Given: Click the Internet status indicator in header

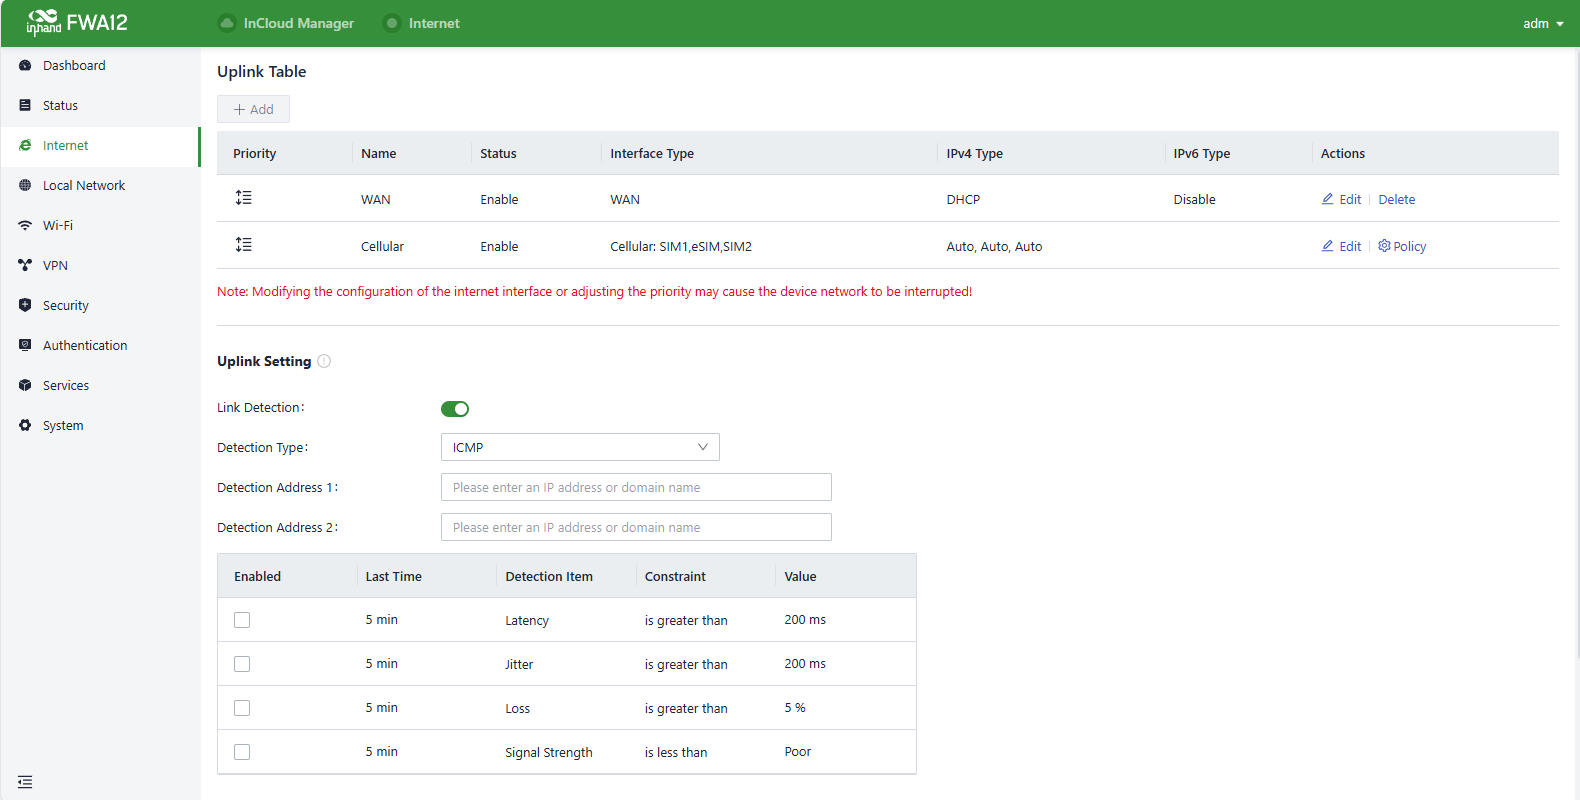Looking at the screenshot, I should pyautogui.click(x=392, y=23).
